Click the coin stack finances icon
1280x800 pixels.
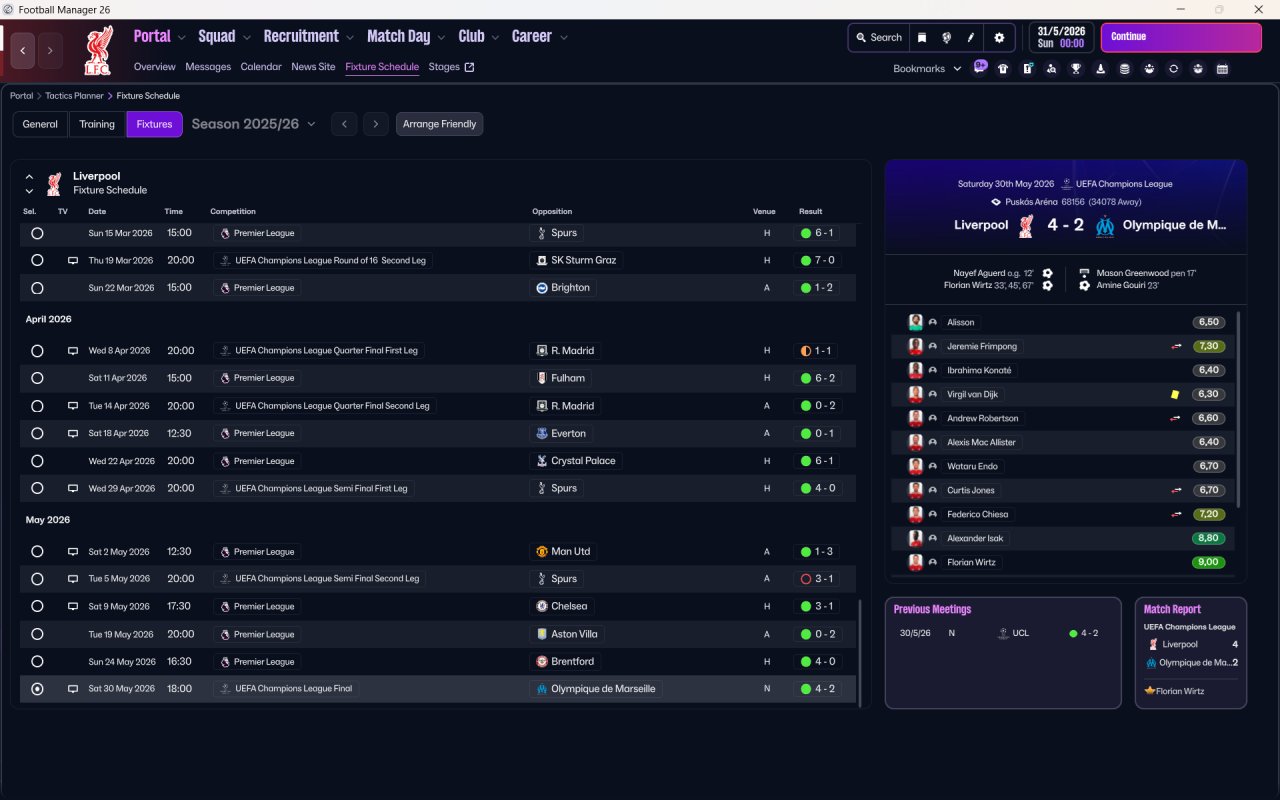1125,69
